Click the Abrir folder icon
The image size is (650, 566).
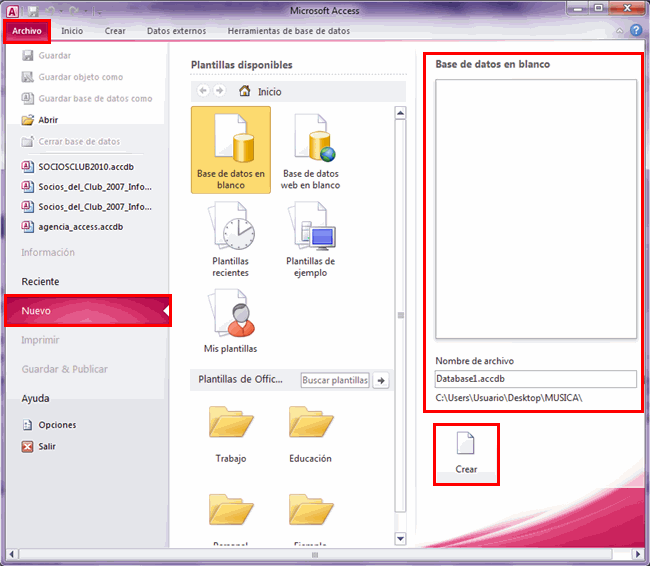point(28,120)
